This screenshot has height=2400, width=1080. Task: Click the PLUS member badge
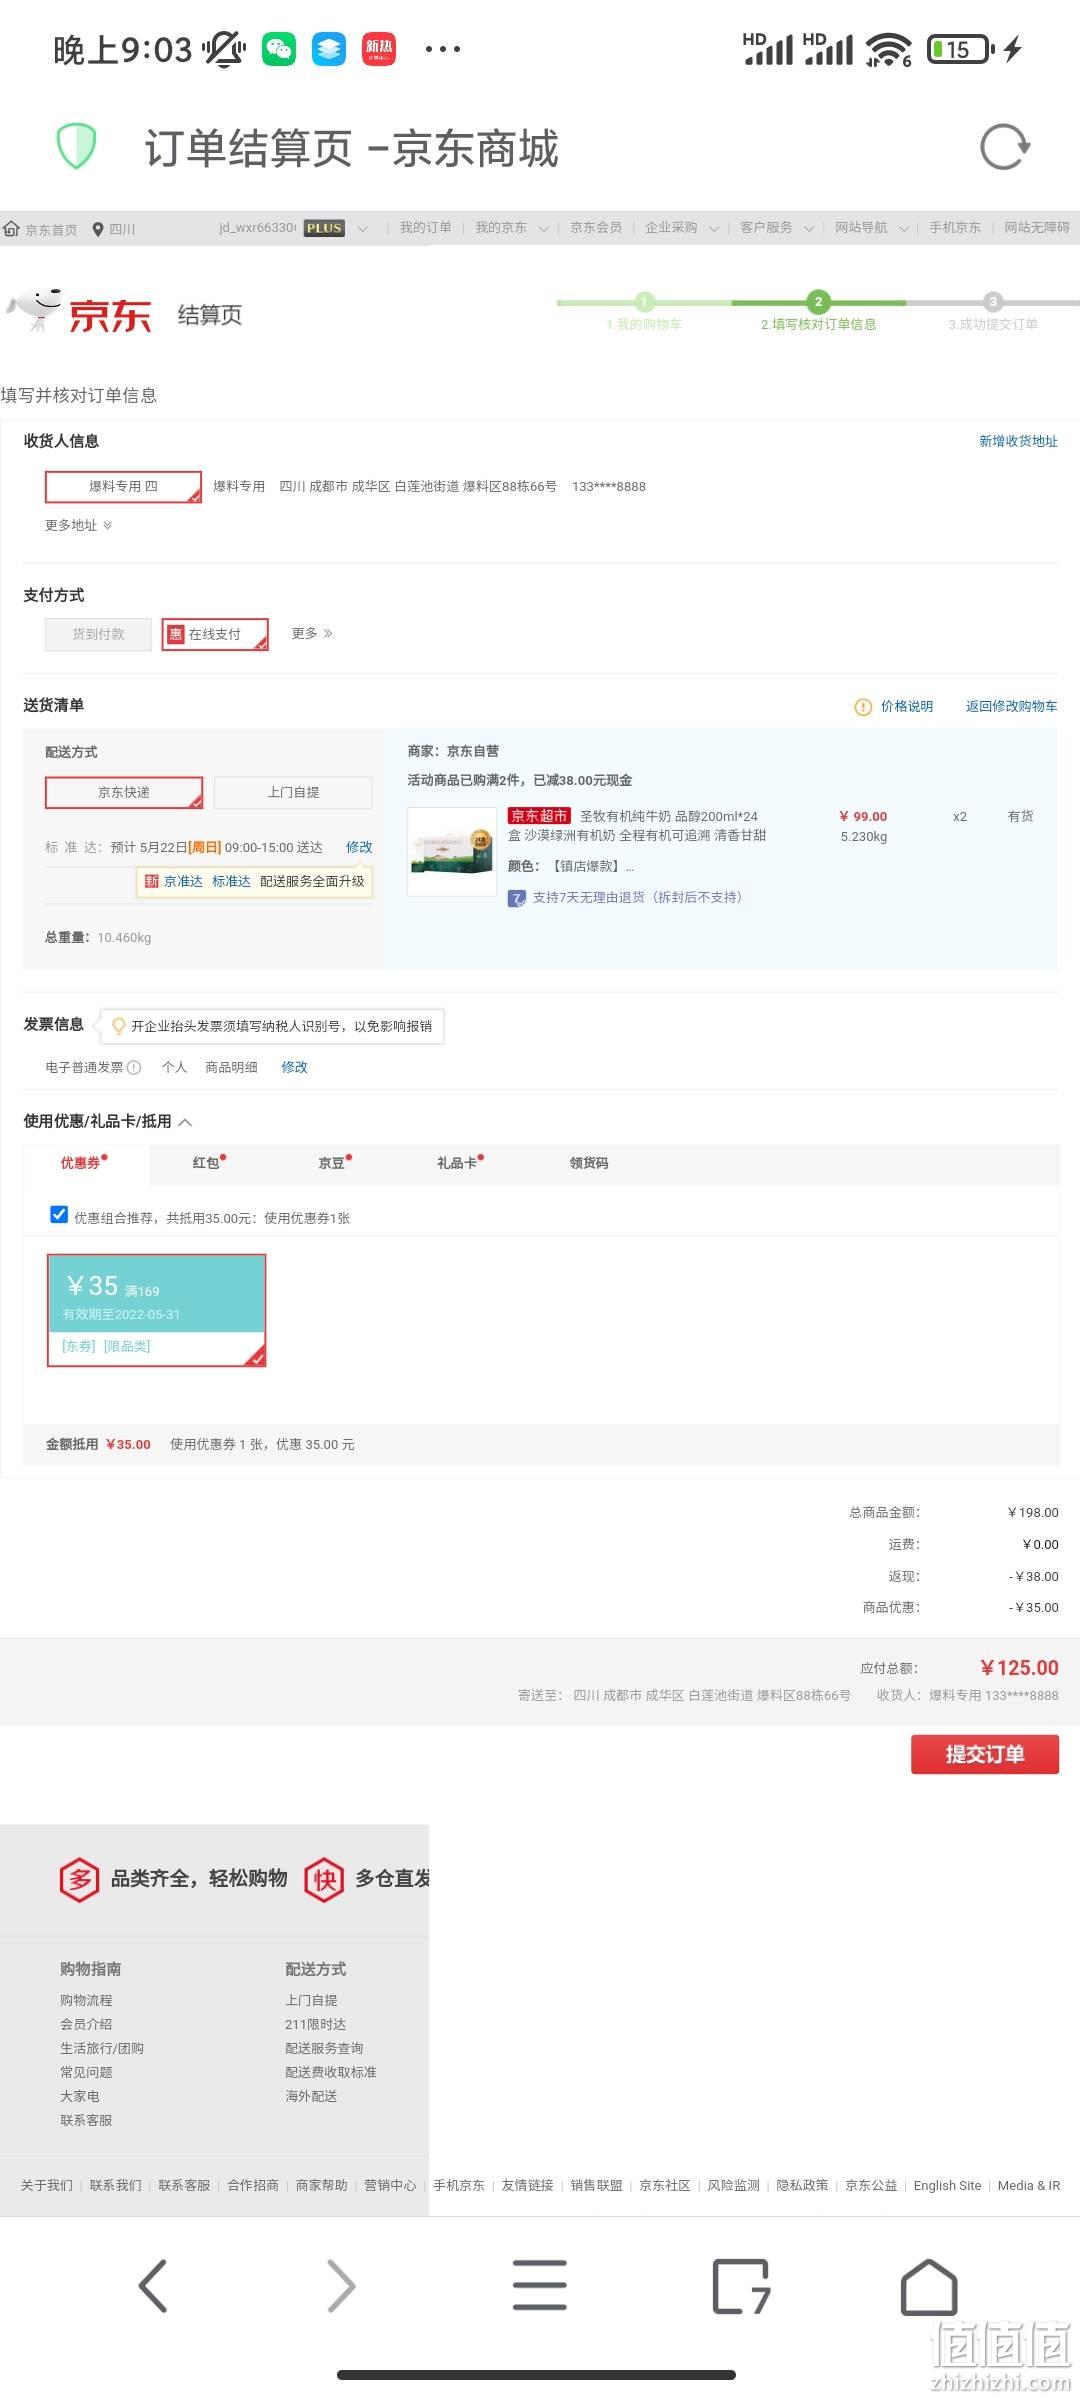click(324, 228)
